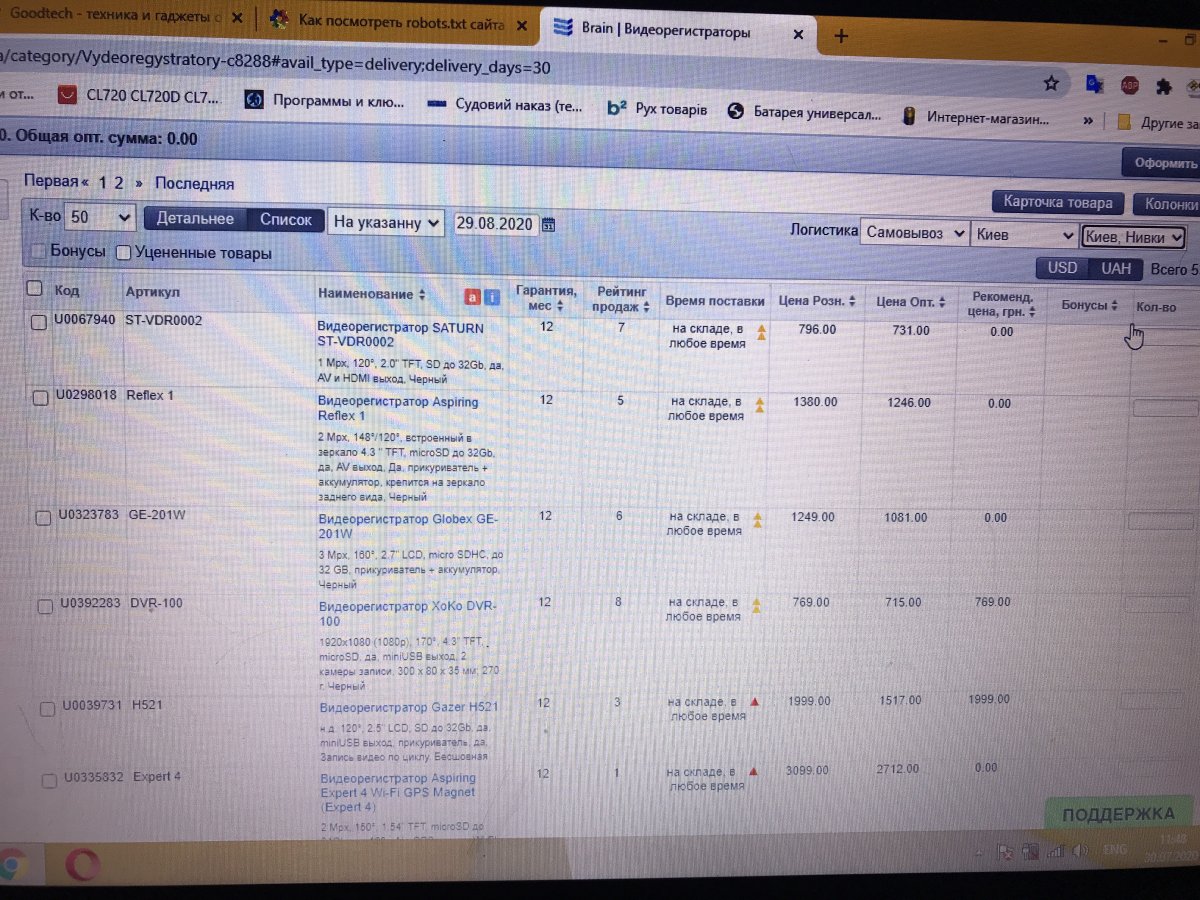Open the К-во 50 items dropdown
Viewport: 1200px width, 900px height.
[x=99, y=217]
